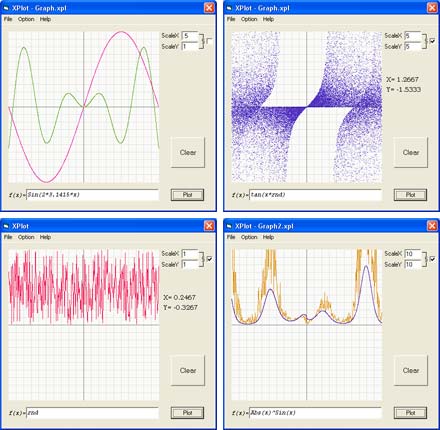Click the XPlot icon in the untitled XPlot window
Viewport: 440px width, 430px height.
[x=6, y=226]
